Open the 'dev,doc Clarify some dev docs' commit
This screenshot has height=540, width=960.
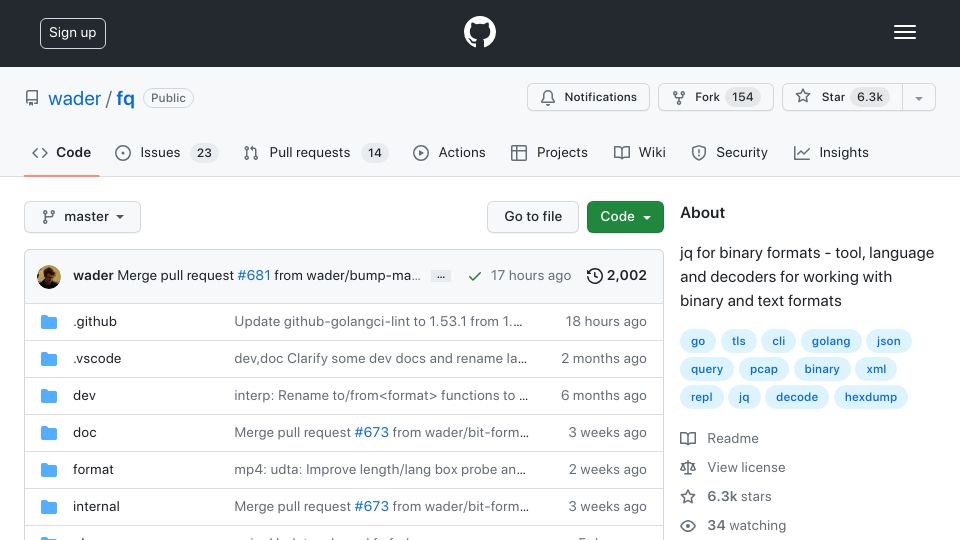tap(380, 358)
